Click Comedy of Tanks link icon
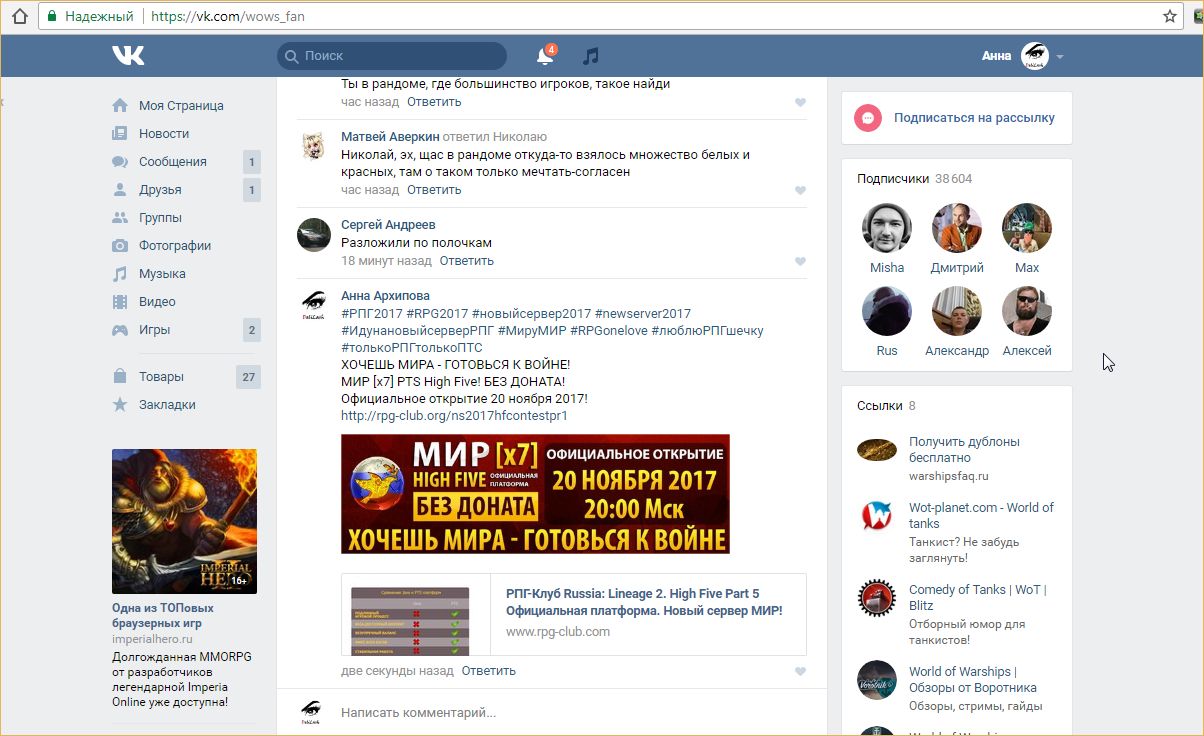 click(x=877, y=598)
